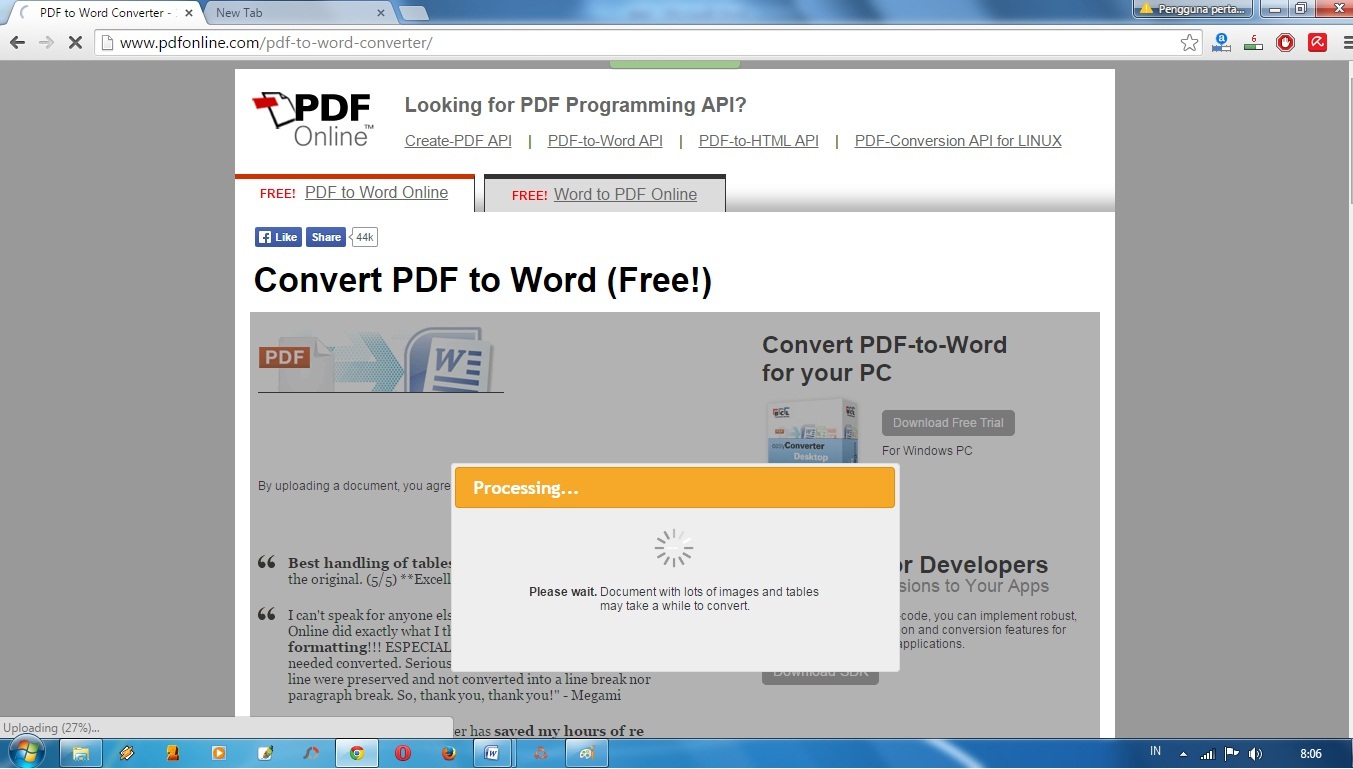1353x769 pixels.
Task: Open the Alexa traffic rank extension
Action: [1221, 43]
